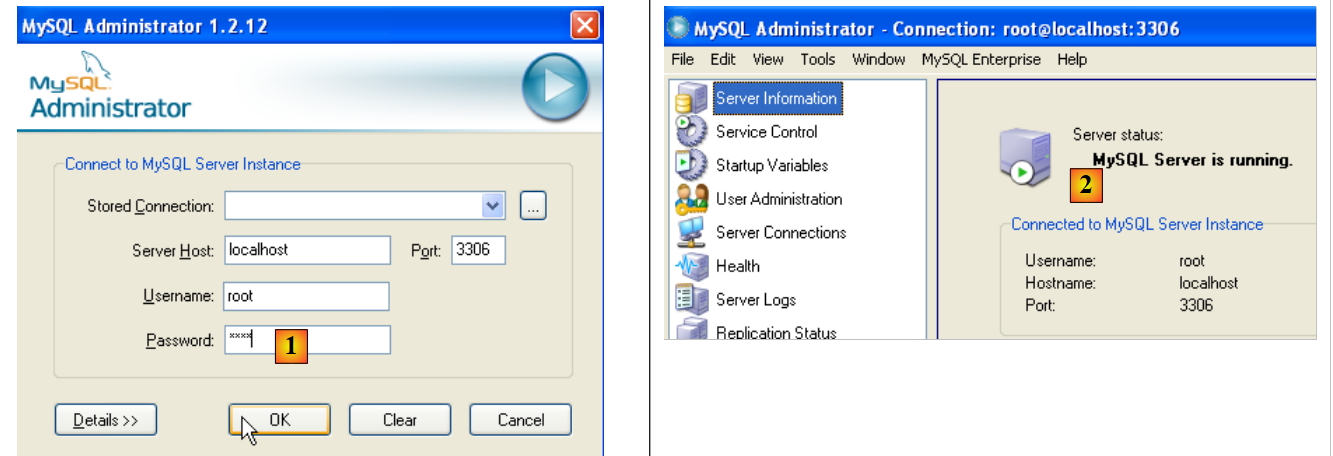The image size is (1333, 456).
Task: Click the ellipsis button beside Stored Connection
Action: (x=533, y=206)
